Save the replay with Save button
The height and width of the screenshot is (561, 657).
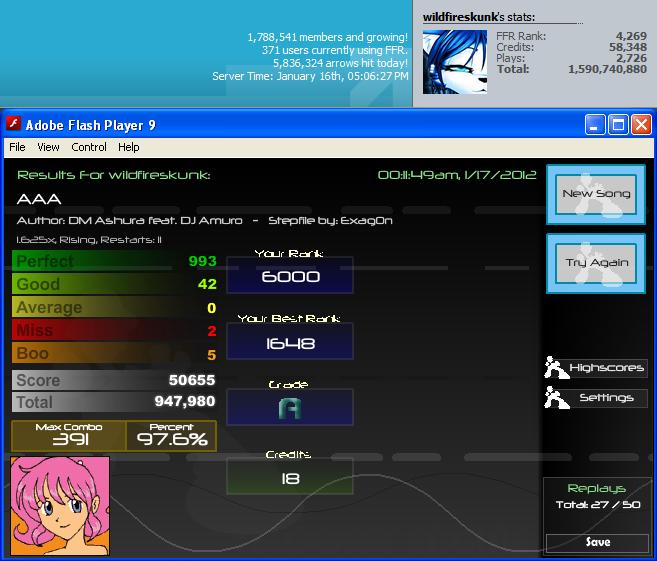598,542
